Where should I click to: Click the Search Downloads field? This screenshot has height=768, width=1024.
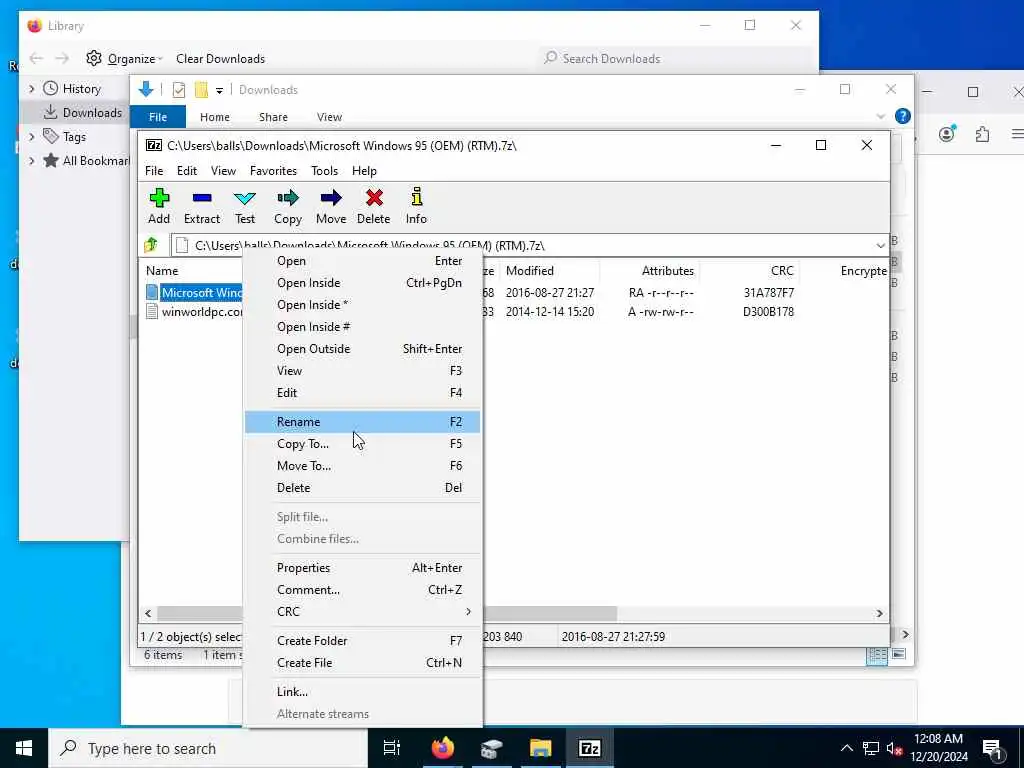click(x=673, y=59)
